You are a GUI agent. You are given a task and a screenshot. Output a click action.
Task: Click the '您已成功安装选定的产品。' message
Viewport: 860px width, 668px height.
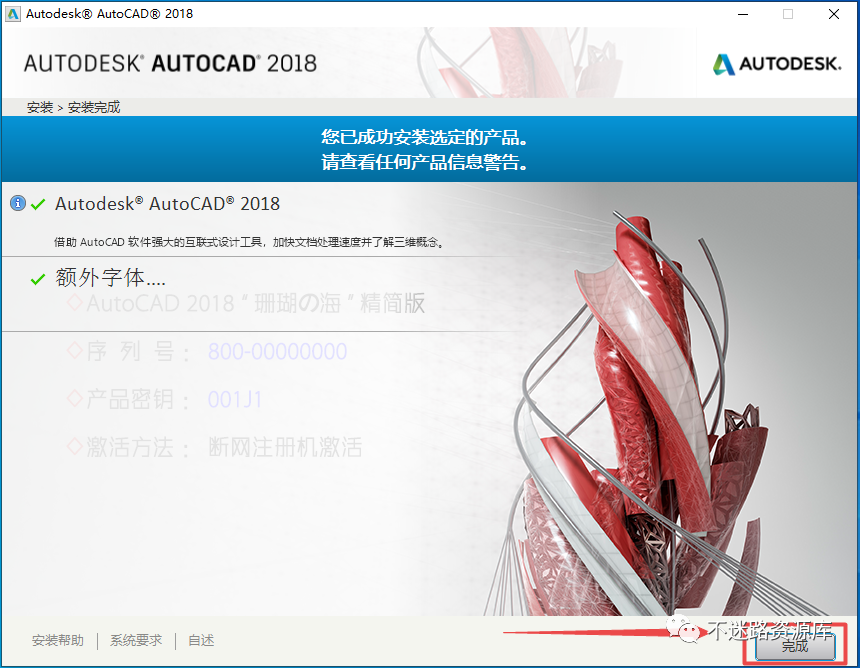click(x=425, y=137)
